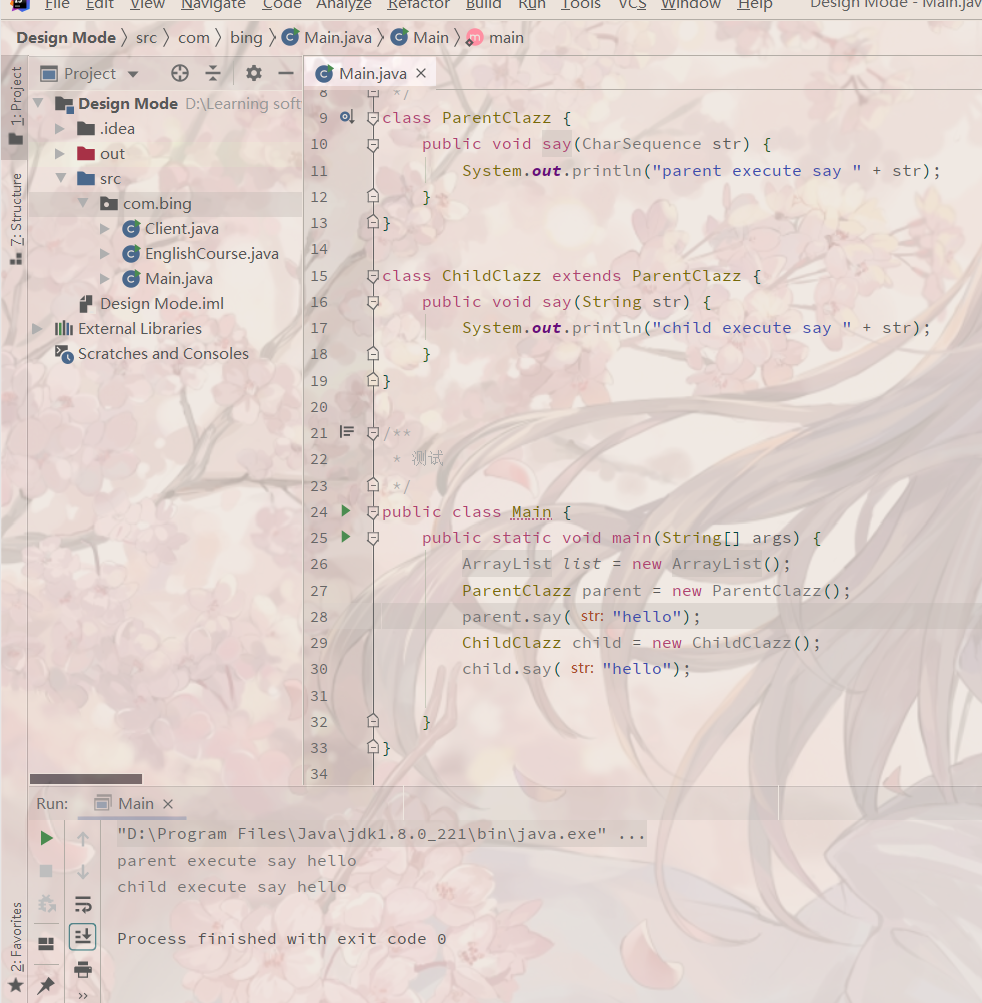This screenshot has height=1003, width=982.
Task: Open the 1: Project tool window stripe
Action: [15, 107]
